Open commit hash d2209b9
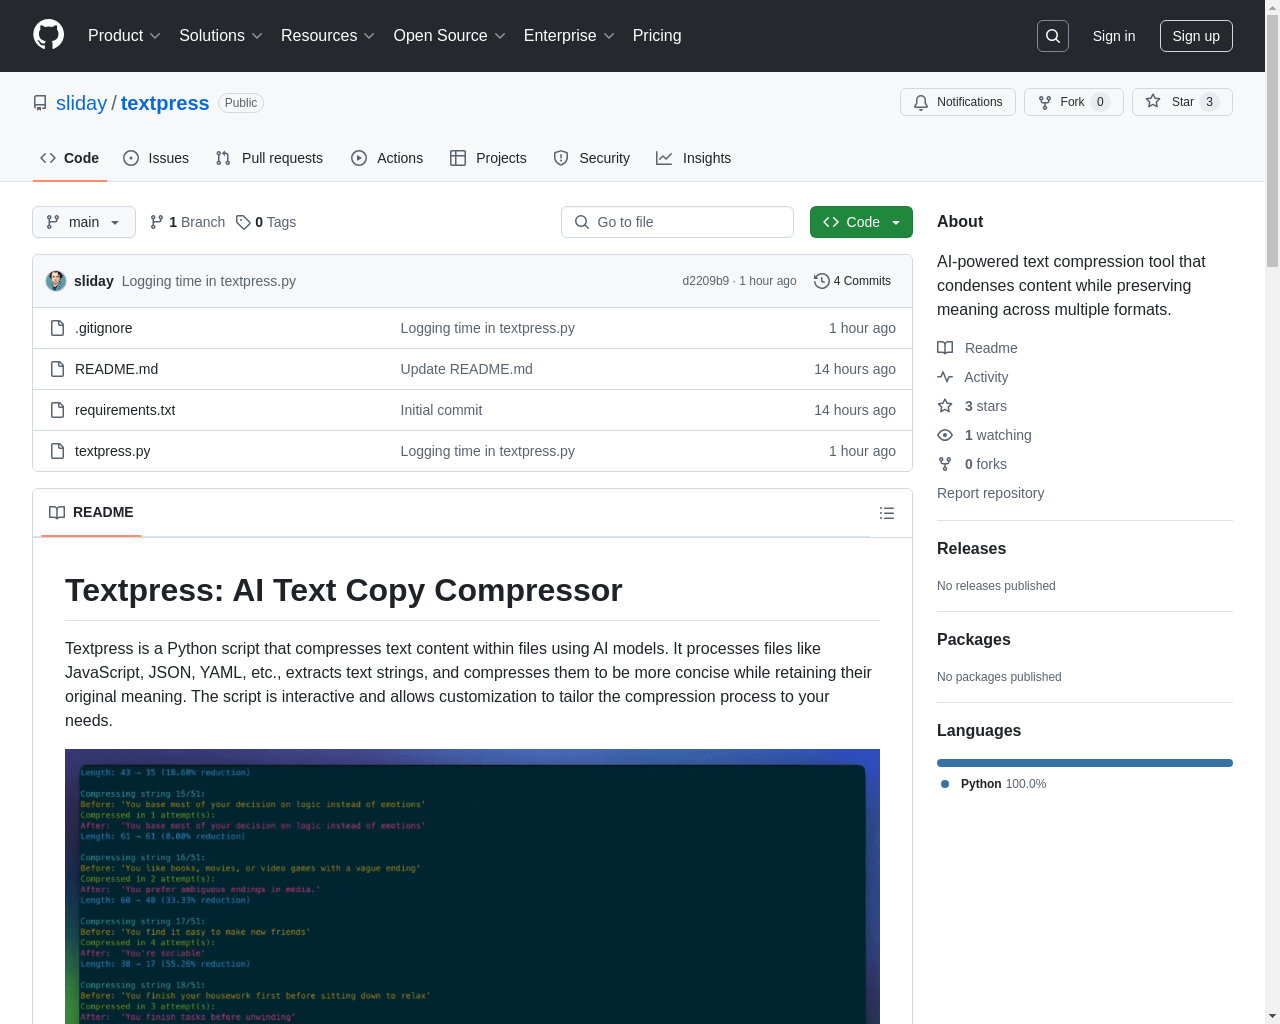The image size is (1280, 1024). tap(706, 281)
